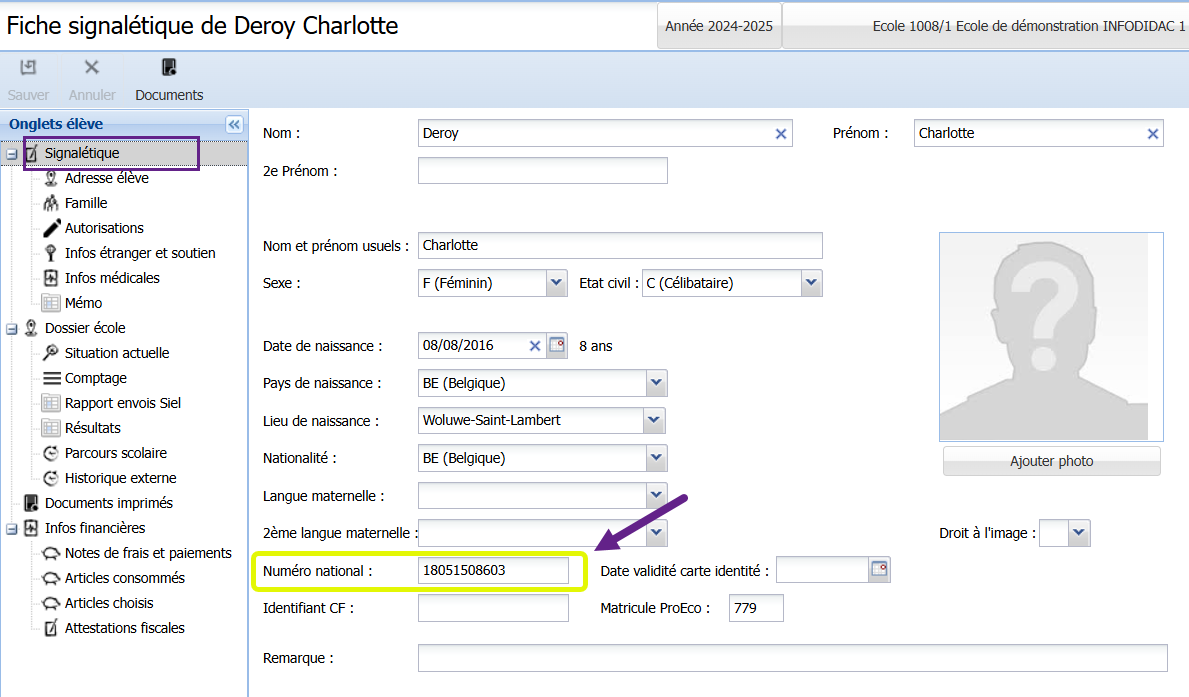Open the Etat civil dropdown
The width and height of the screenshot is (1189, 697).
coord(811,283)
